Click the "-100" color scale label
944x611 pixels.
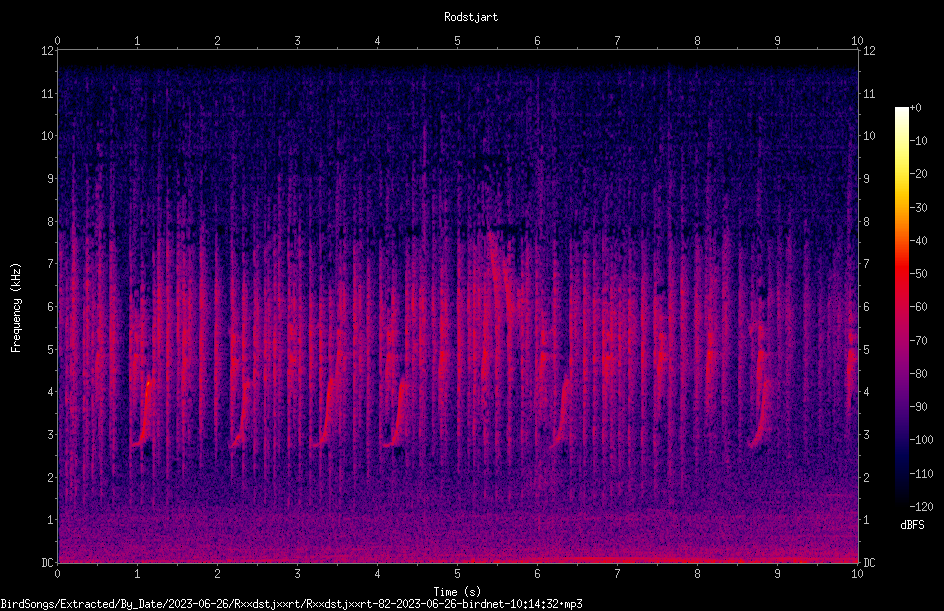[921, 440]
